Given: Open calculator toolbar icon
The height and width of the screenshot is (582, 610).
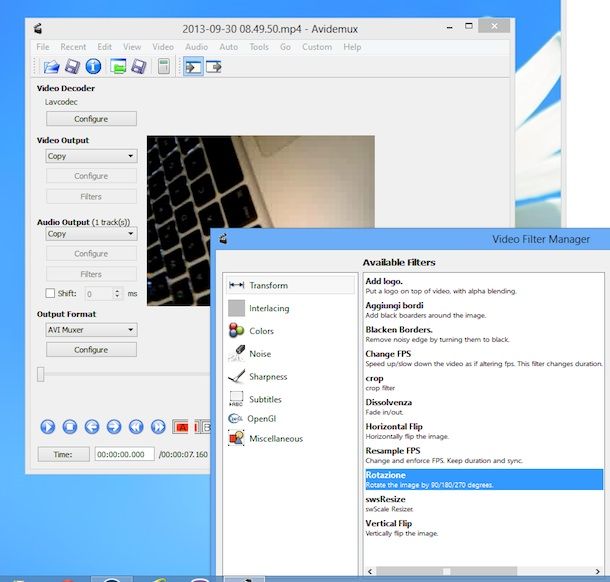Looking at the screenshot, I should tap(164, 67).
